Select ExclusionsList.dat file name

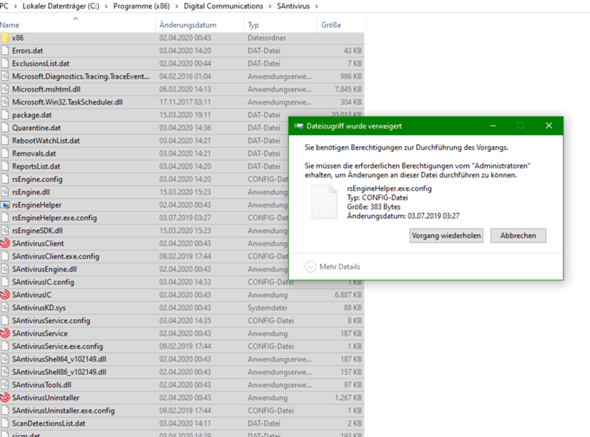(41, 63)
